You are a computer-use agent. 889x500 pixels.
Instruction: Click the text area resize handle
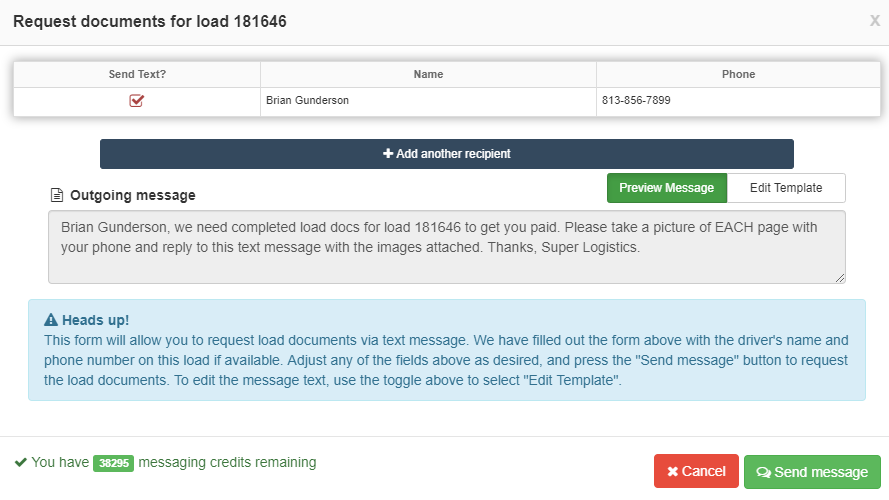(840, 278)
